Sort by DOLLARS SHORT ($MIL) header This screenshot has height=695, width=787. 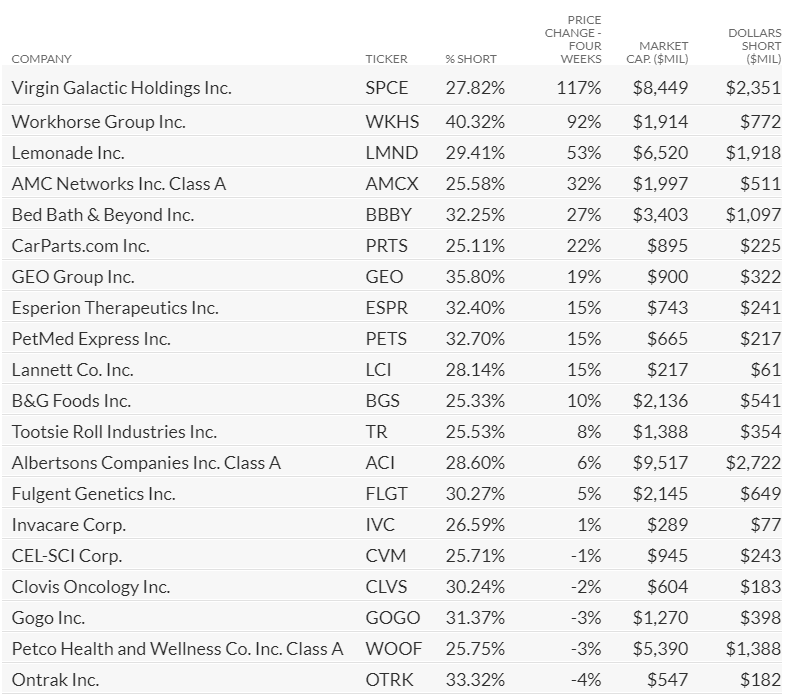click(x=754, y=46)
